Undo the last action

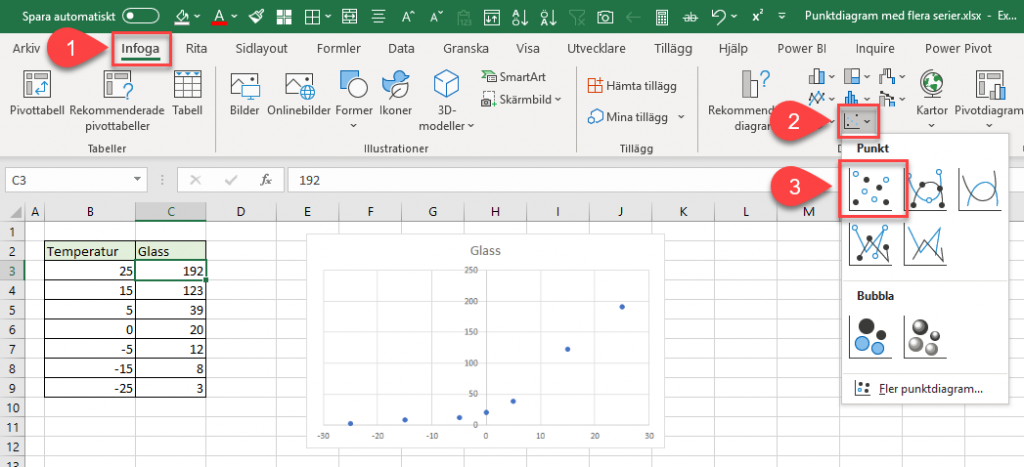[720, 16]
